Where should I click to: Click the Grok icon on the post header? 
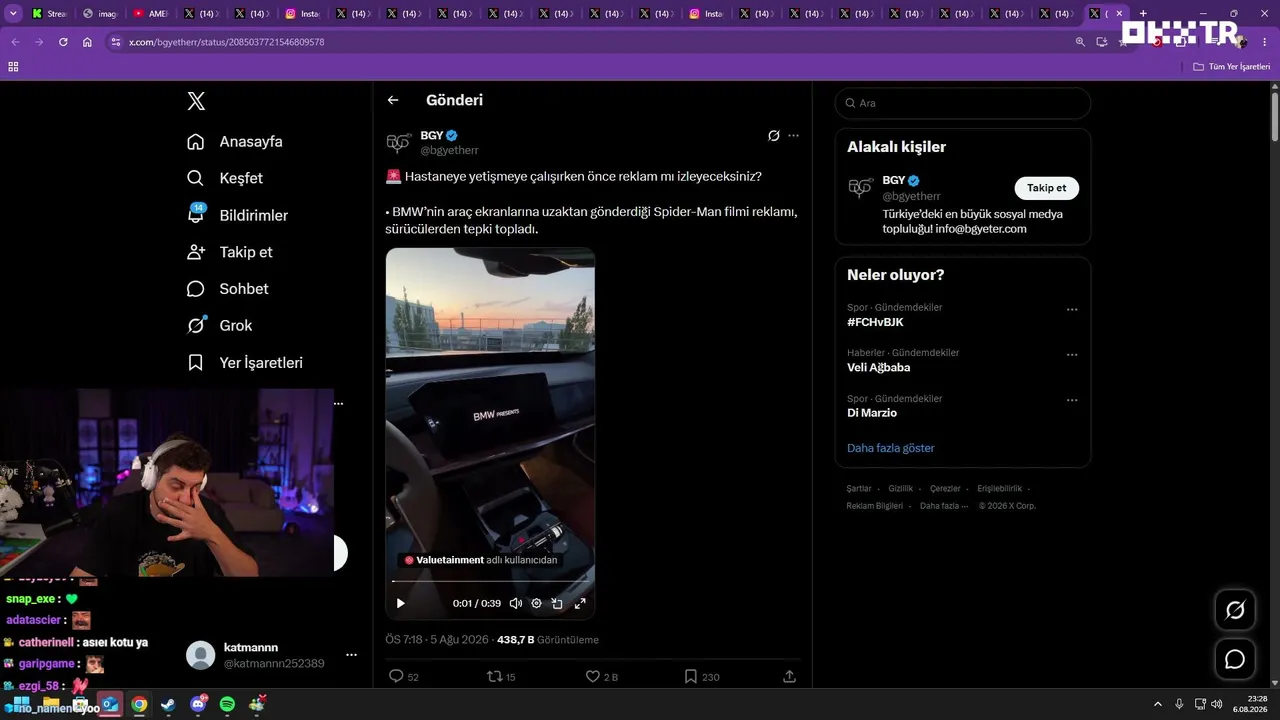773,135
